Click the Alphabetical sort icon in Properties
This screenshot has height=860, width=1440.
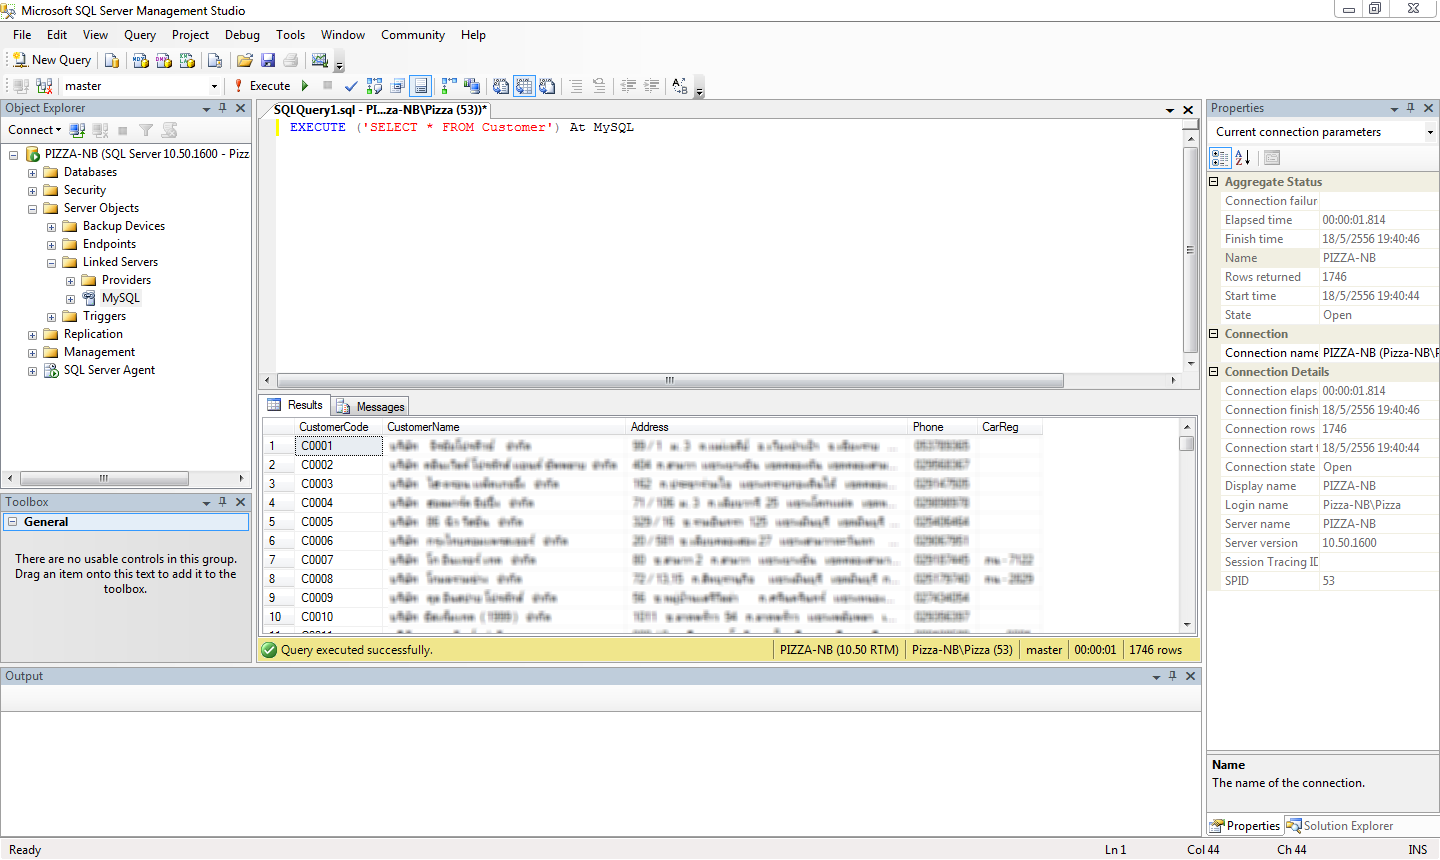tap(1243, 158)
